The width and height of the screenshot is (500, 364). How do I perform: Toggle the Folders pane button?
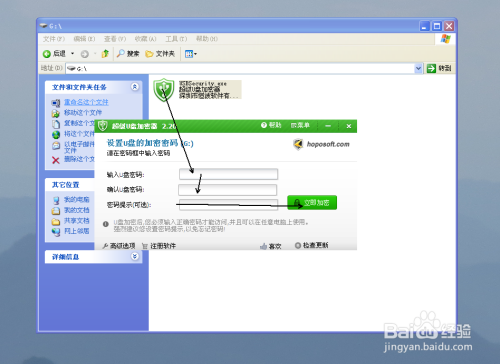pyautogui.click(x=160, y=54)
